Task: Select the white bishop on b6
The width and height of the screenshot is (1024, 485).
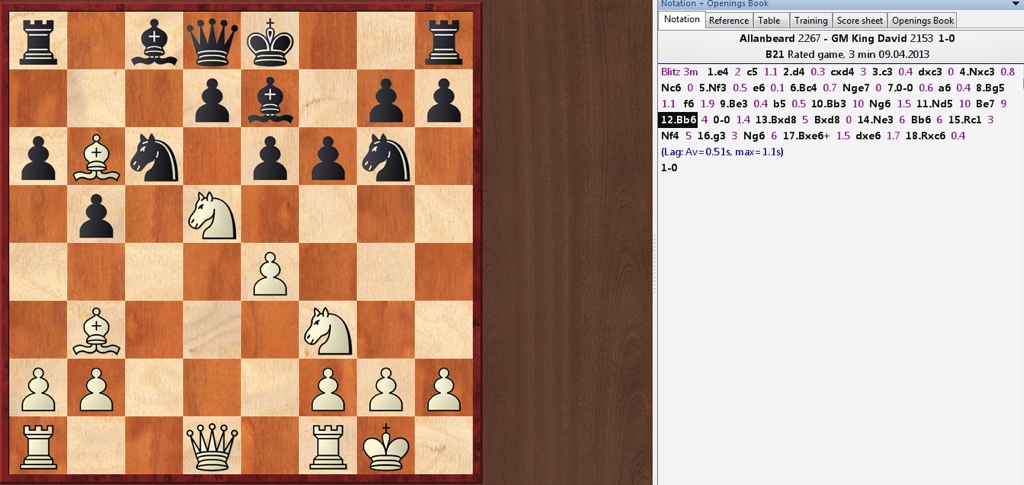Action: tap(95, 156)
